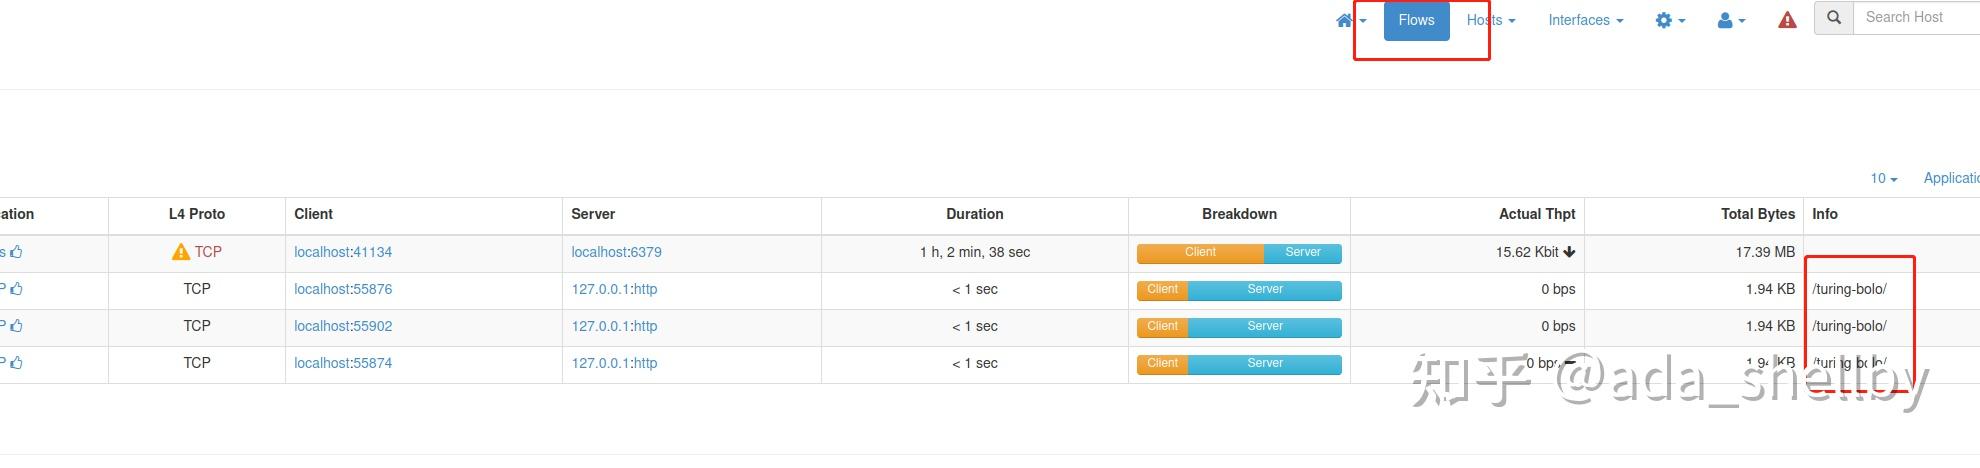Open the localhost:6379 server link

point(616,252)
